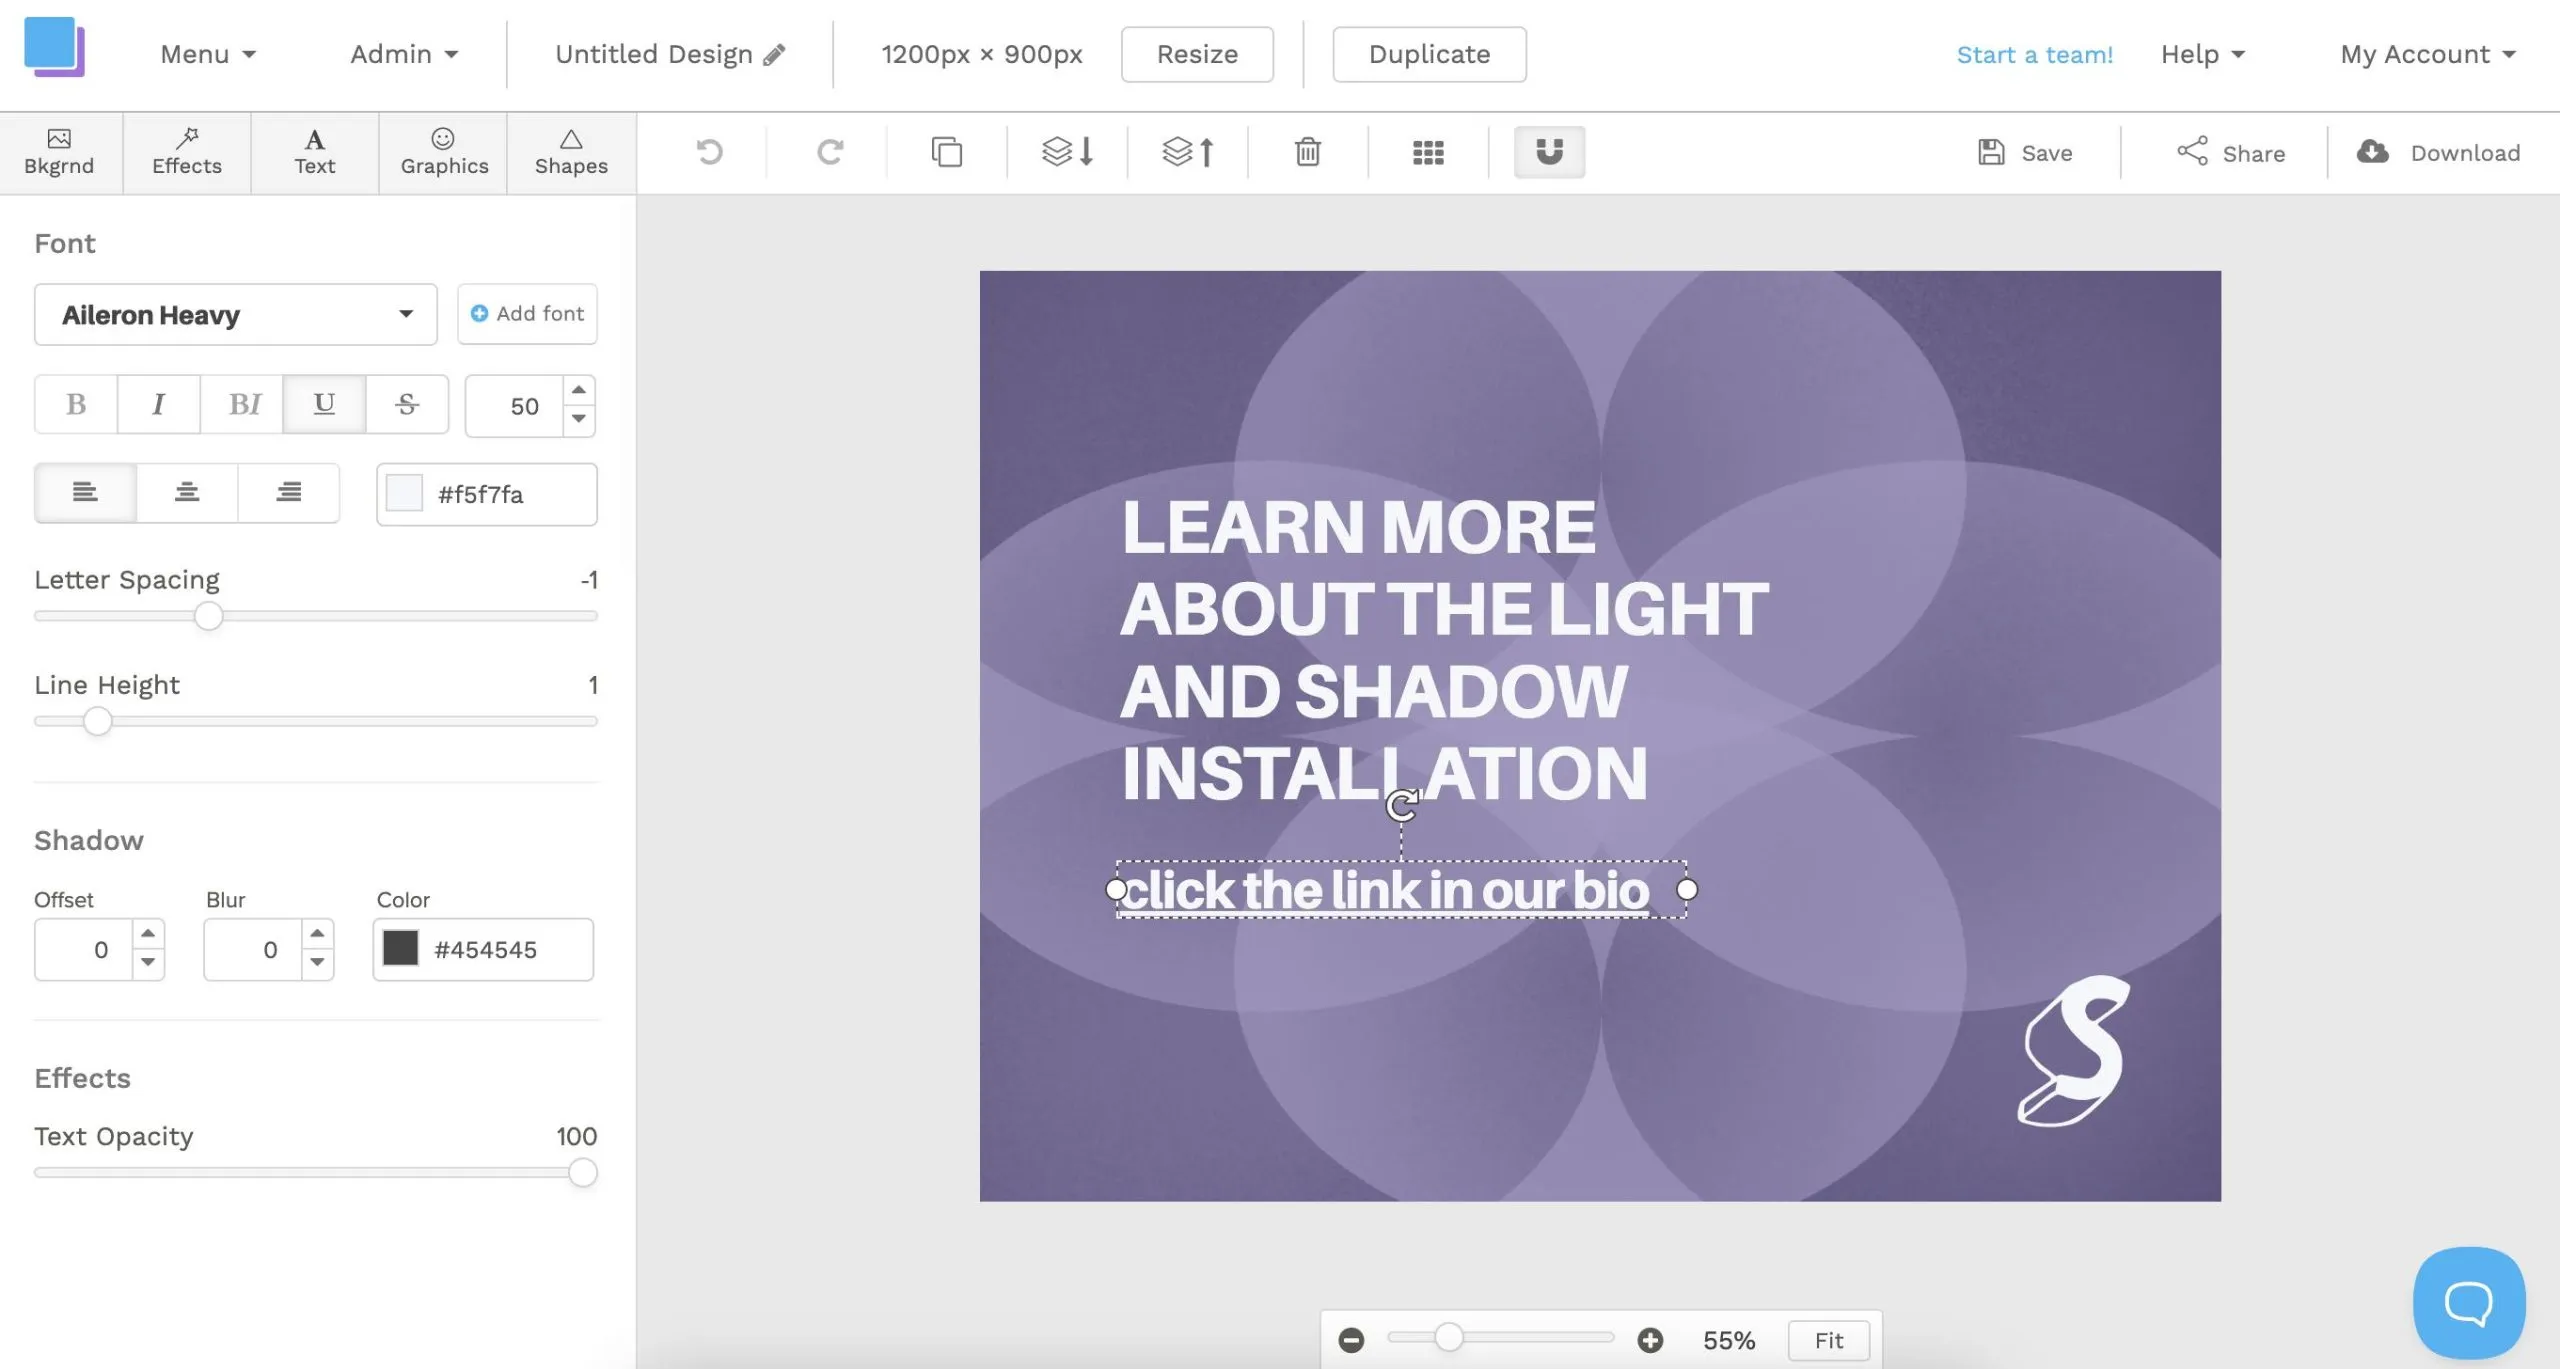Click the Text Opacity slider handle
The height and width of the screenshot is (1369, 2560).
pyautogui.click(x=582, y=1172)
